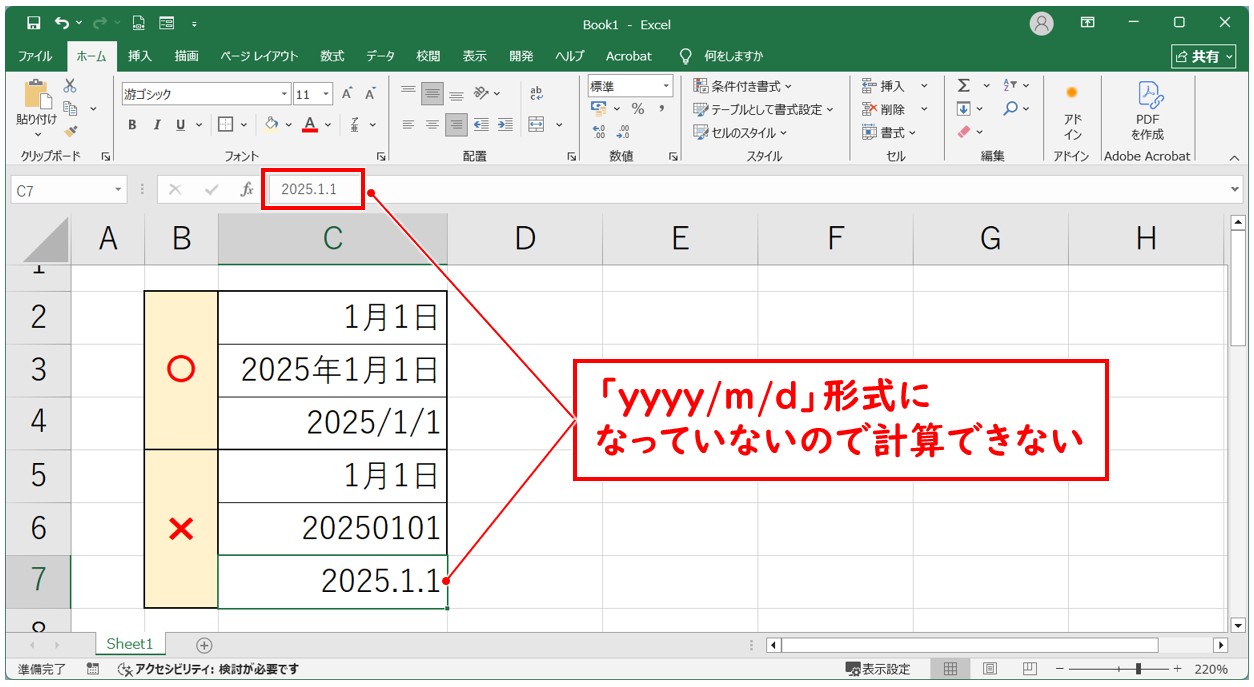
Task: Toggle underline formatting
Action: coord(181,123)
